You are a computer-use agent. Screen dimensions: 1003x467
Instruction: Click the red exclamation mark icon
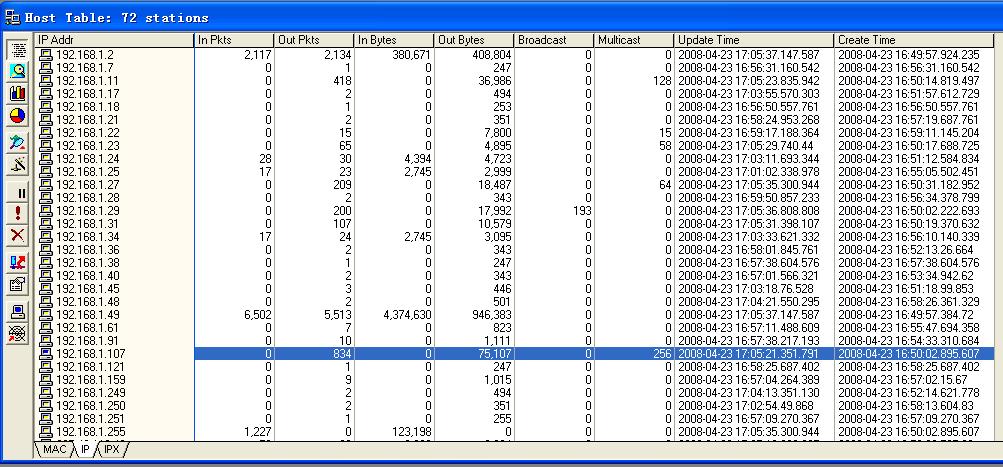coord(18,213)
